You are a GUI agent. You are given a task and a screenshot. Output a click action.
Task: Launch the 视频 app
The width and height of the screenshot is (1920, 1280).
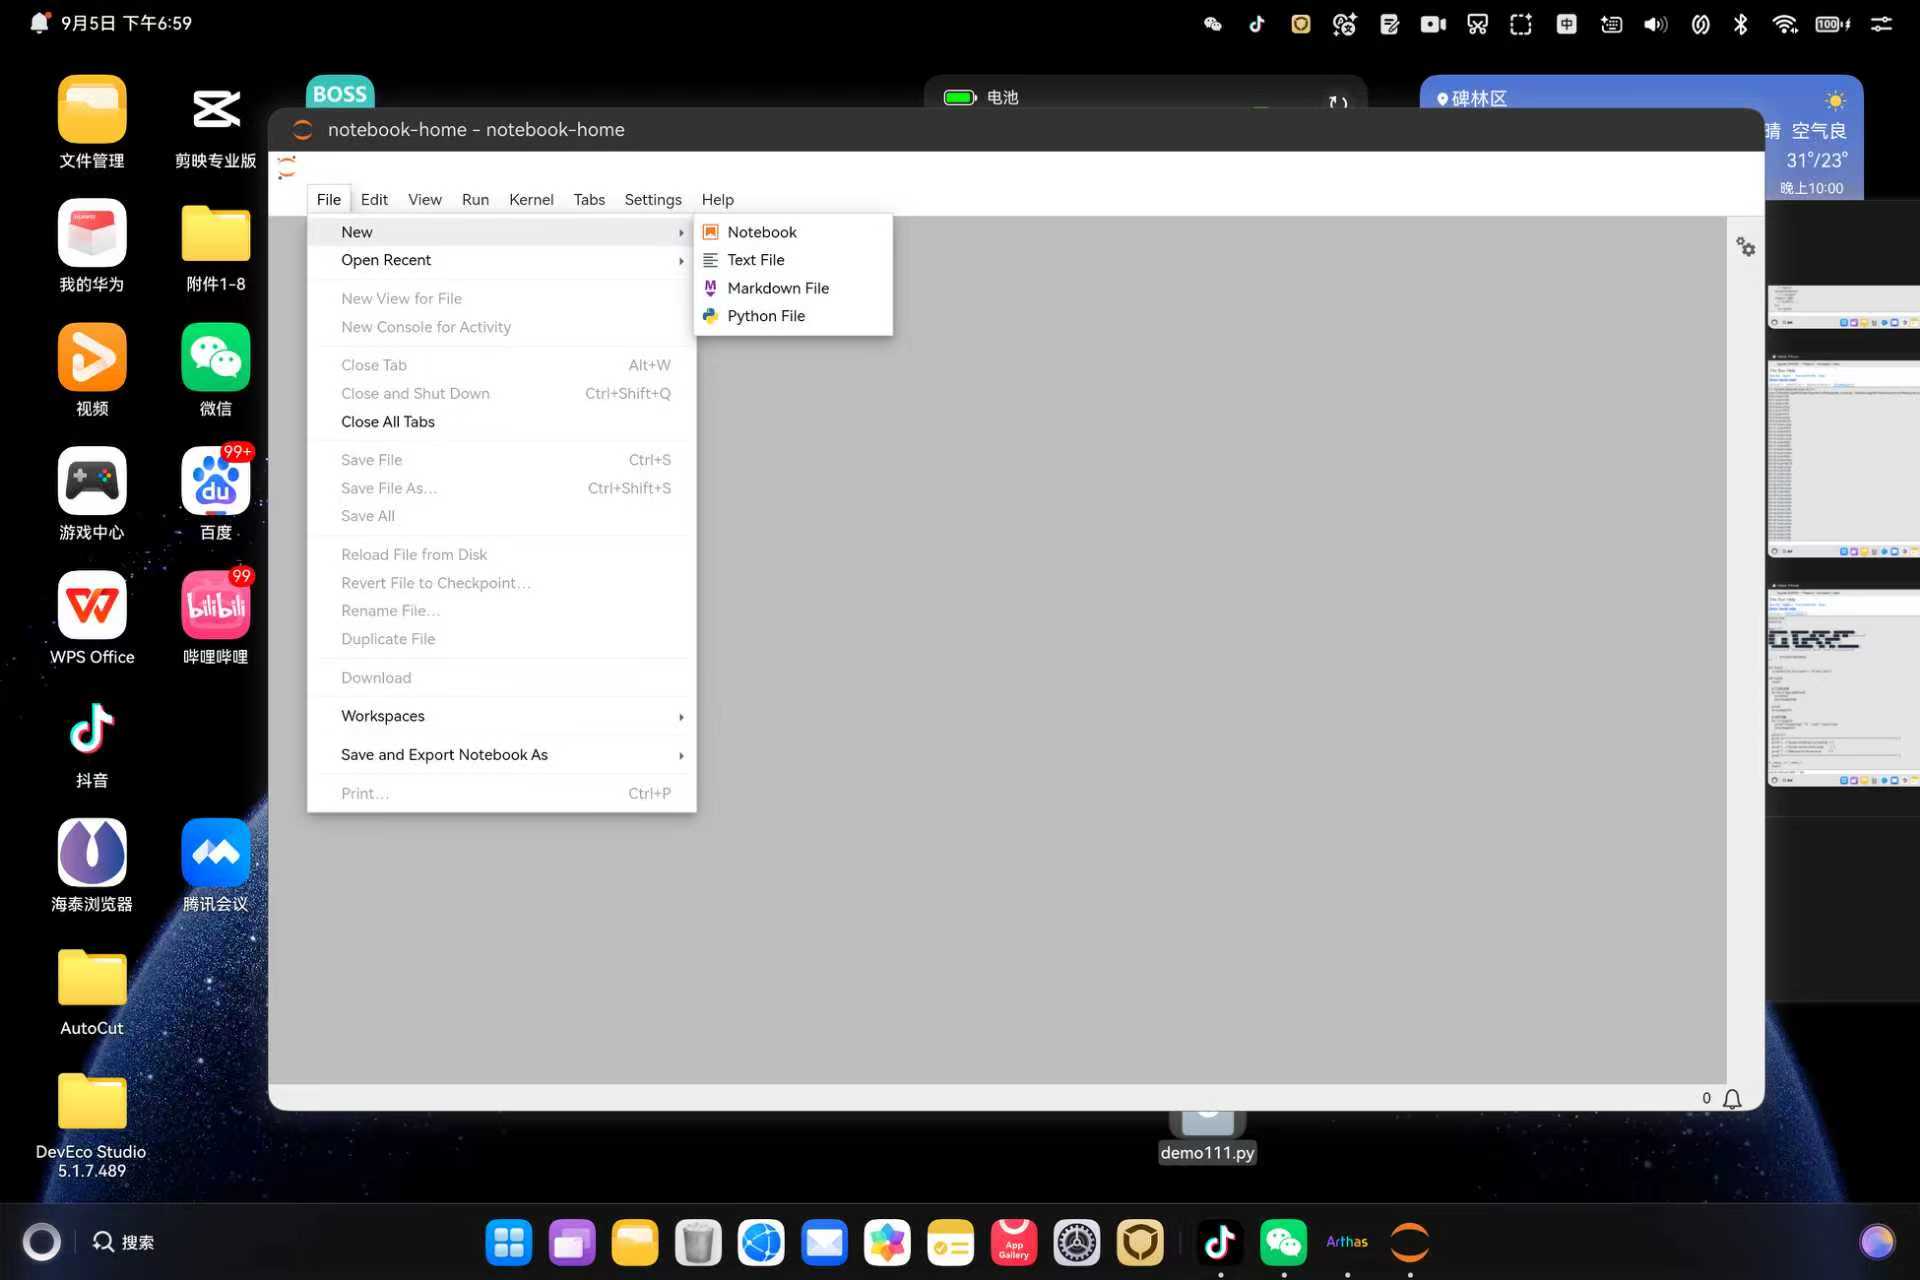click(x=92, y=370)
